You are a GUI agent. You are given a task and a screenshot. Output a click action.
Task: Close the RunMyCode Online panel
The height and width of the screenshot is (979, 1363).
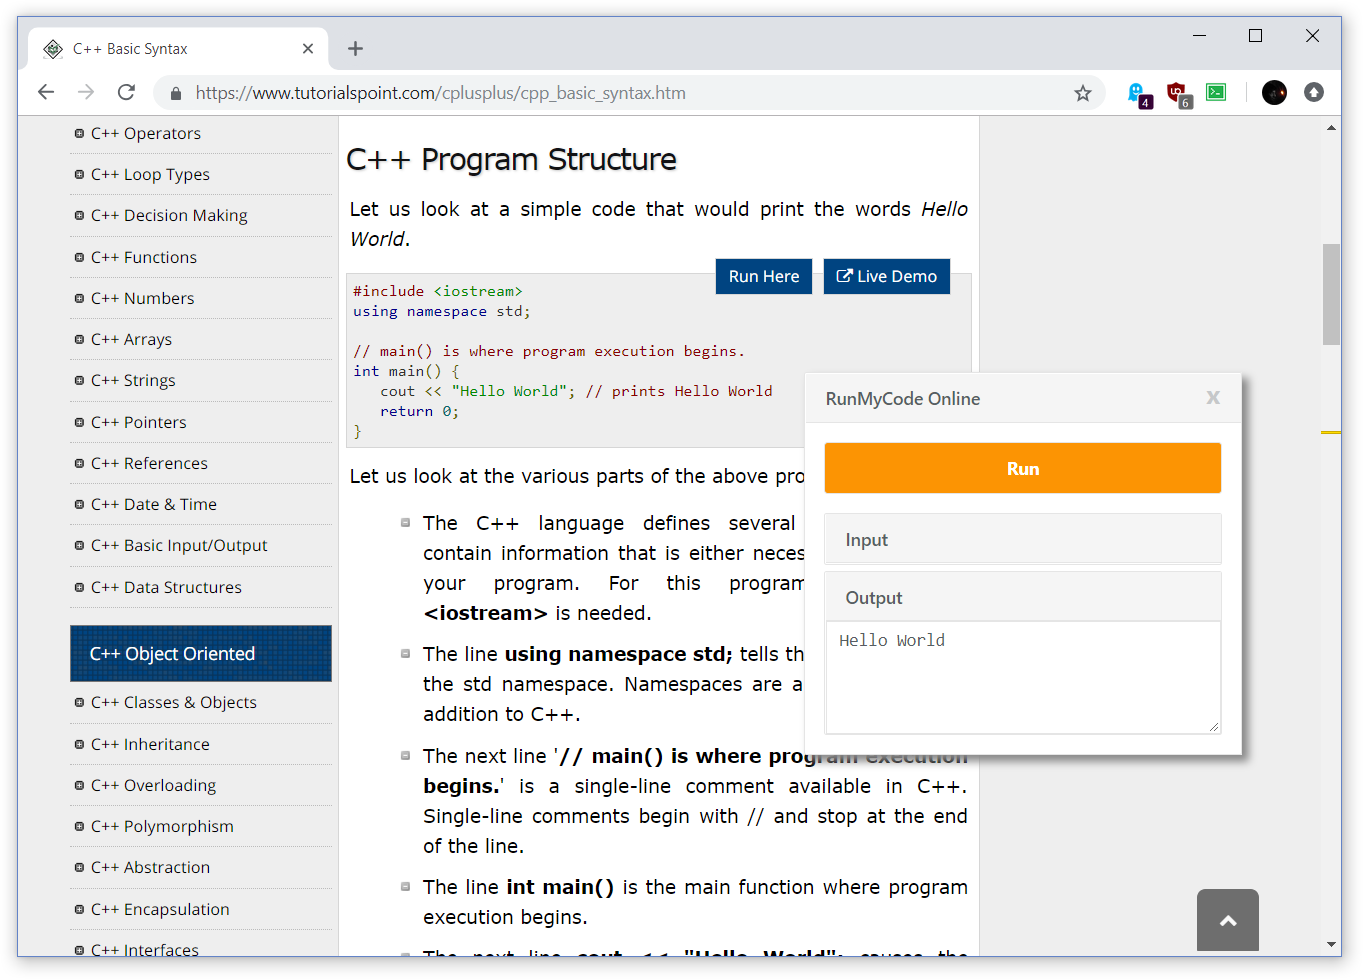[x=1213, y=398]
